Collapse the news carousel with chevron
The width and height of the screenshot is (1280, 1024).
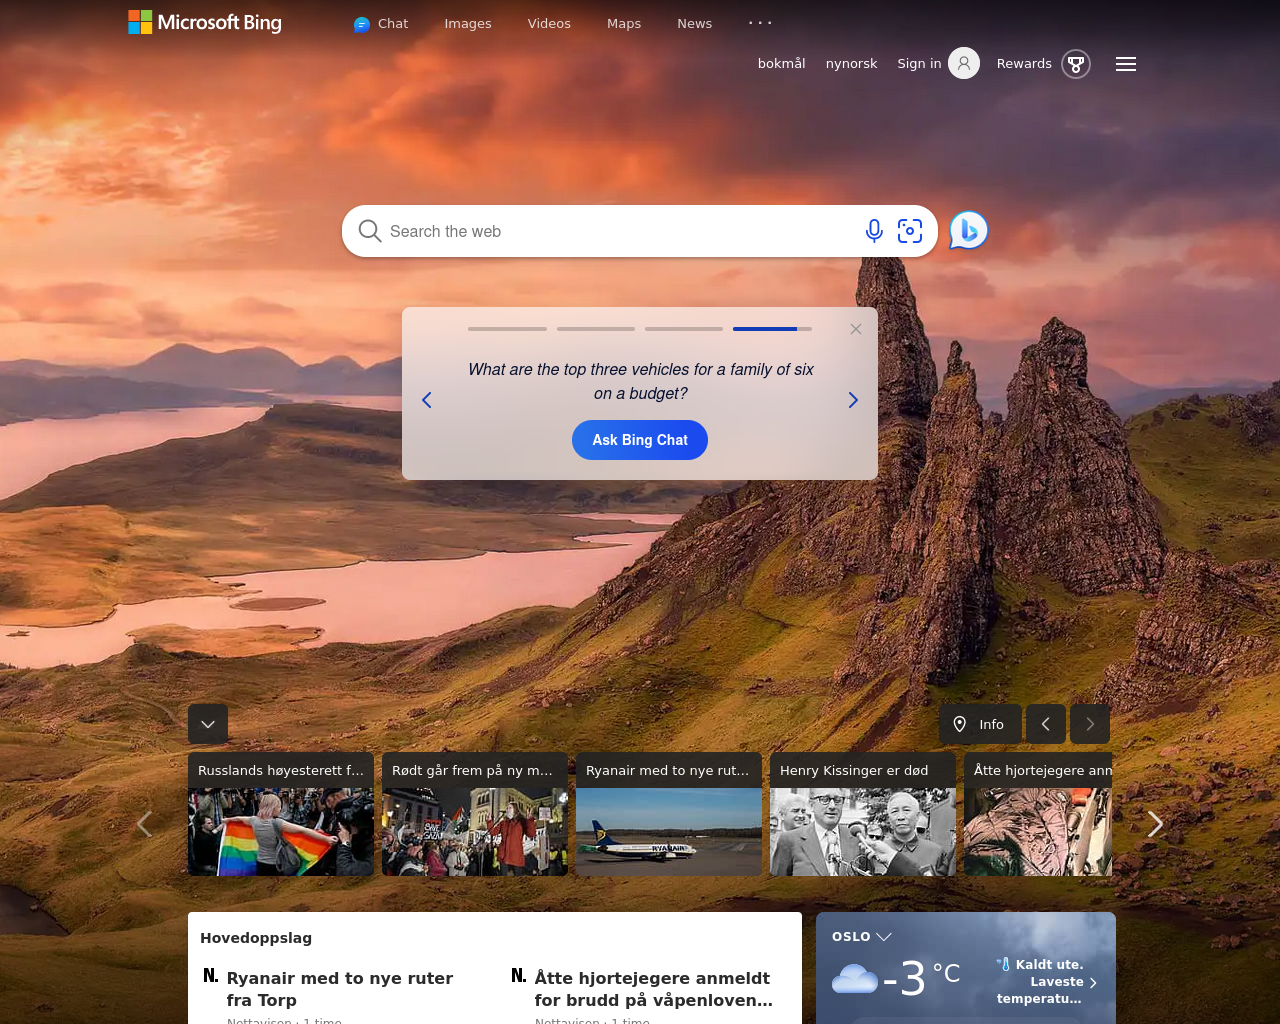point(208,724)
